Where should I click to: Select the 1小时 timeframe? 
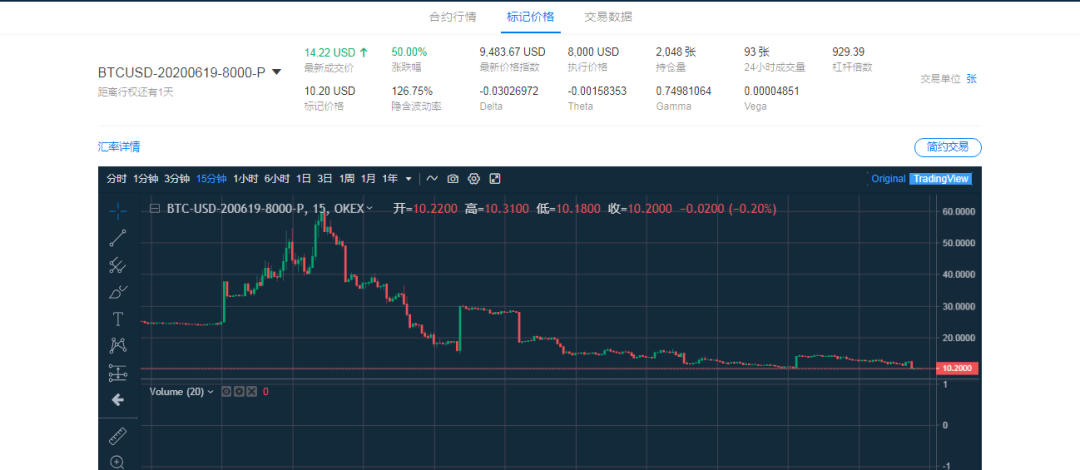[x=245, y=178]
